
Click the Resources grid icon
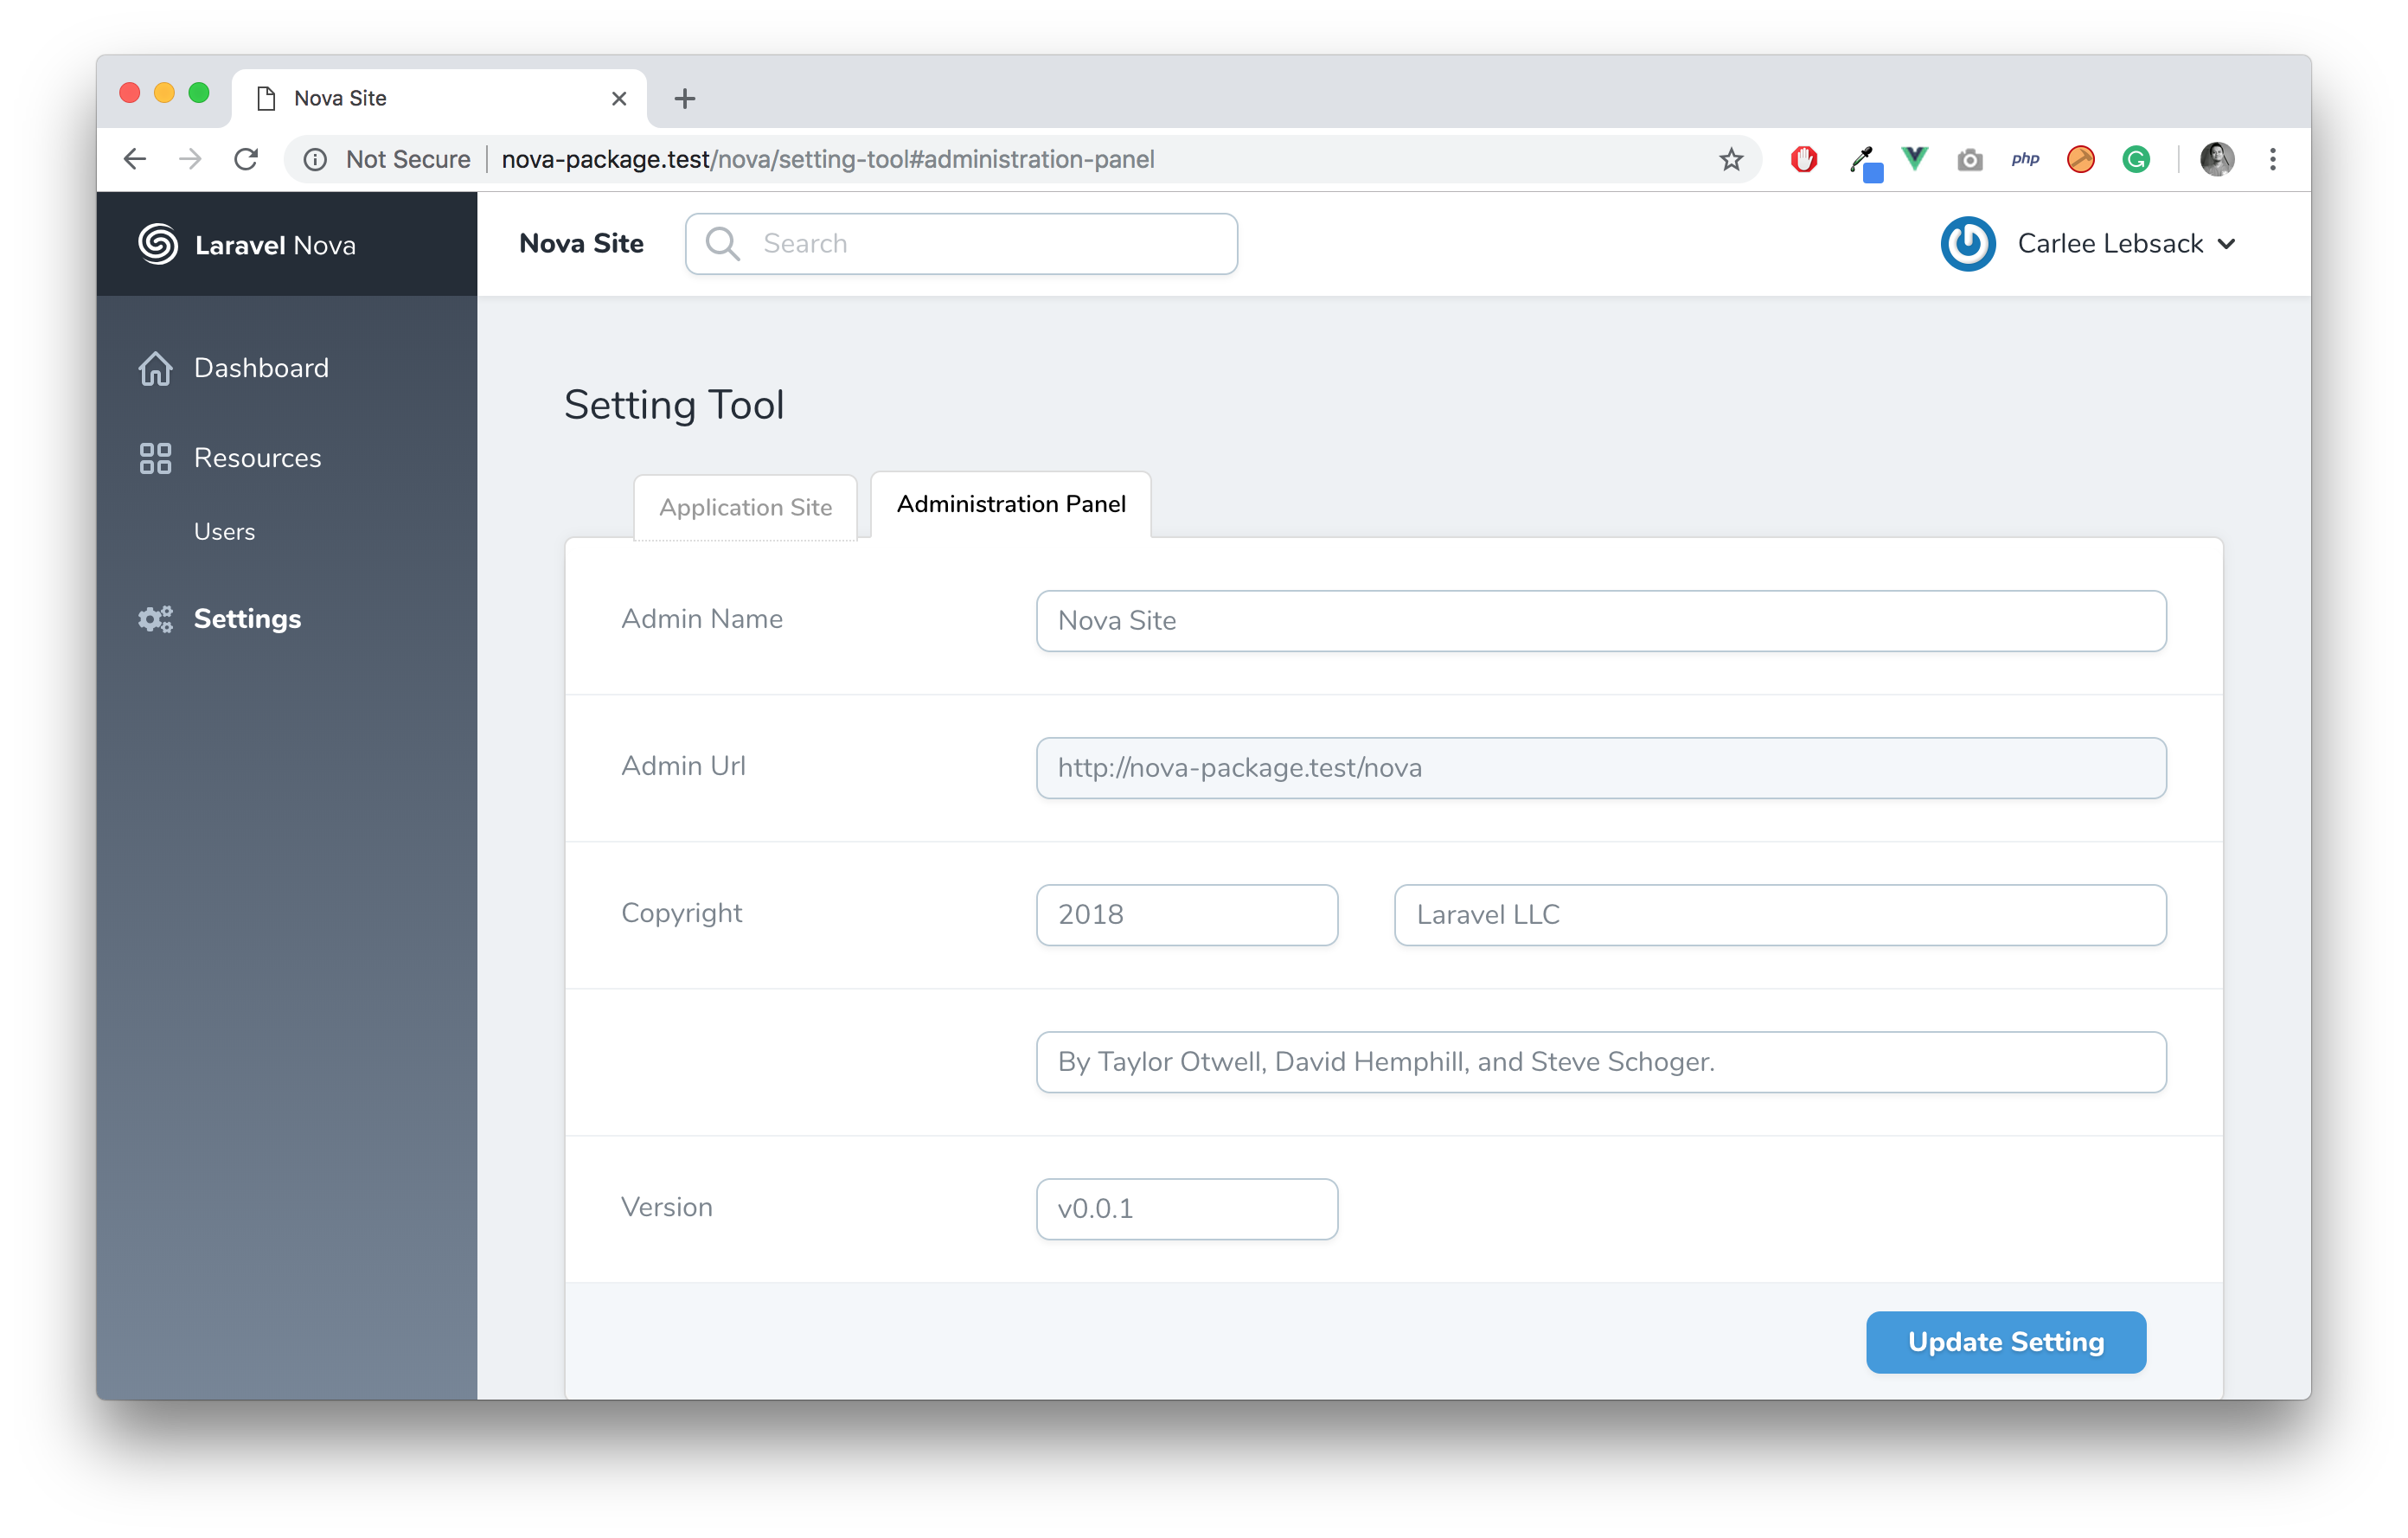155,458
